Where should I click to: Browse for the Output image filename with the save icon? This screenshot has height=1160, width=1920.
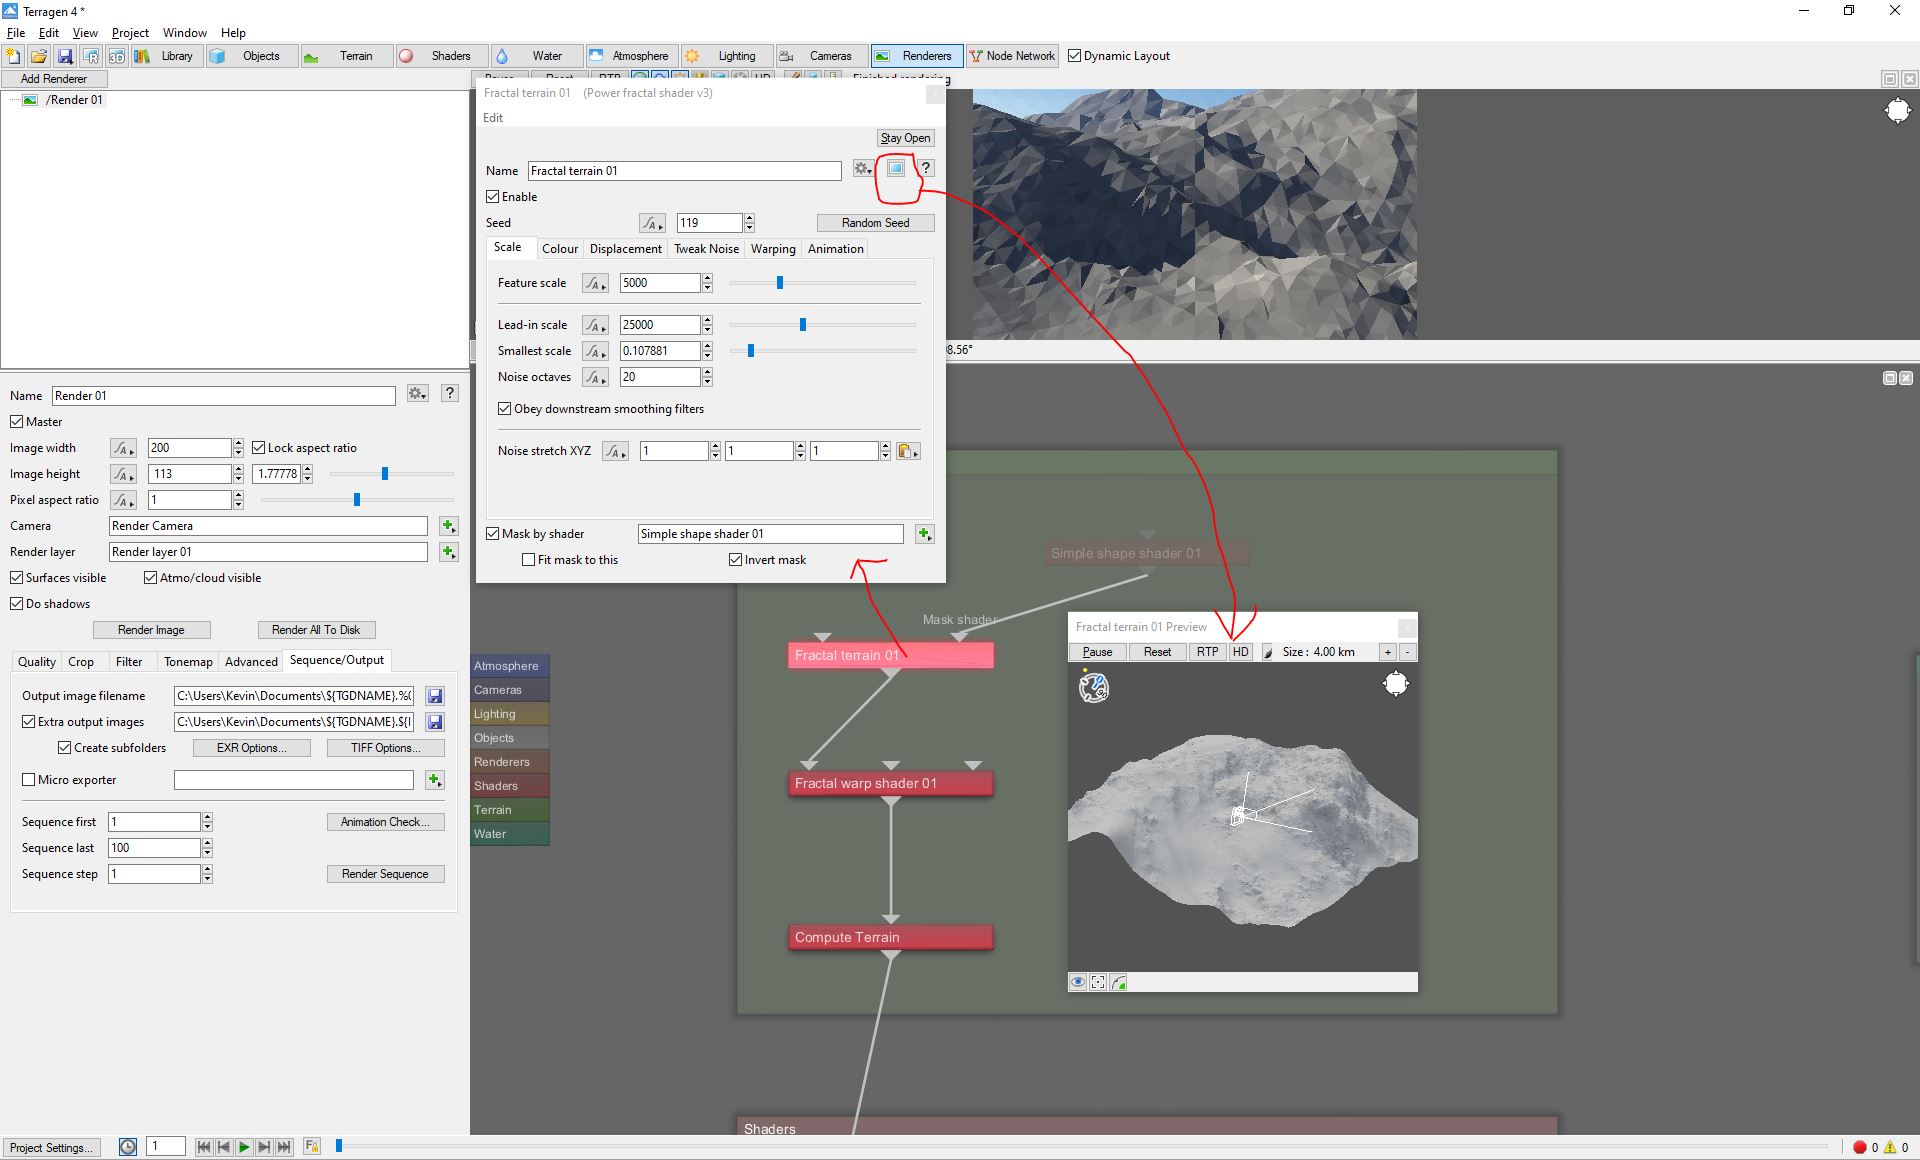click(435, 696)
